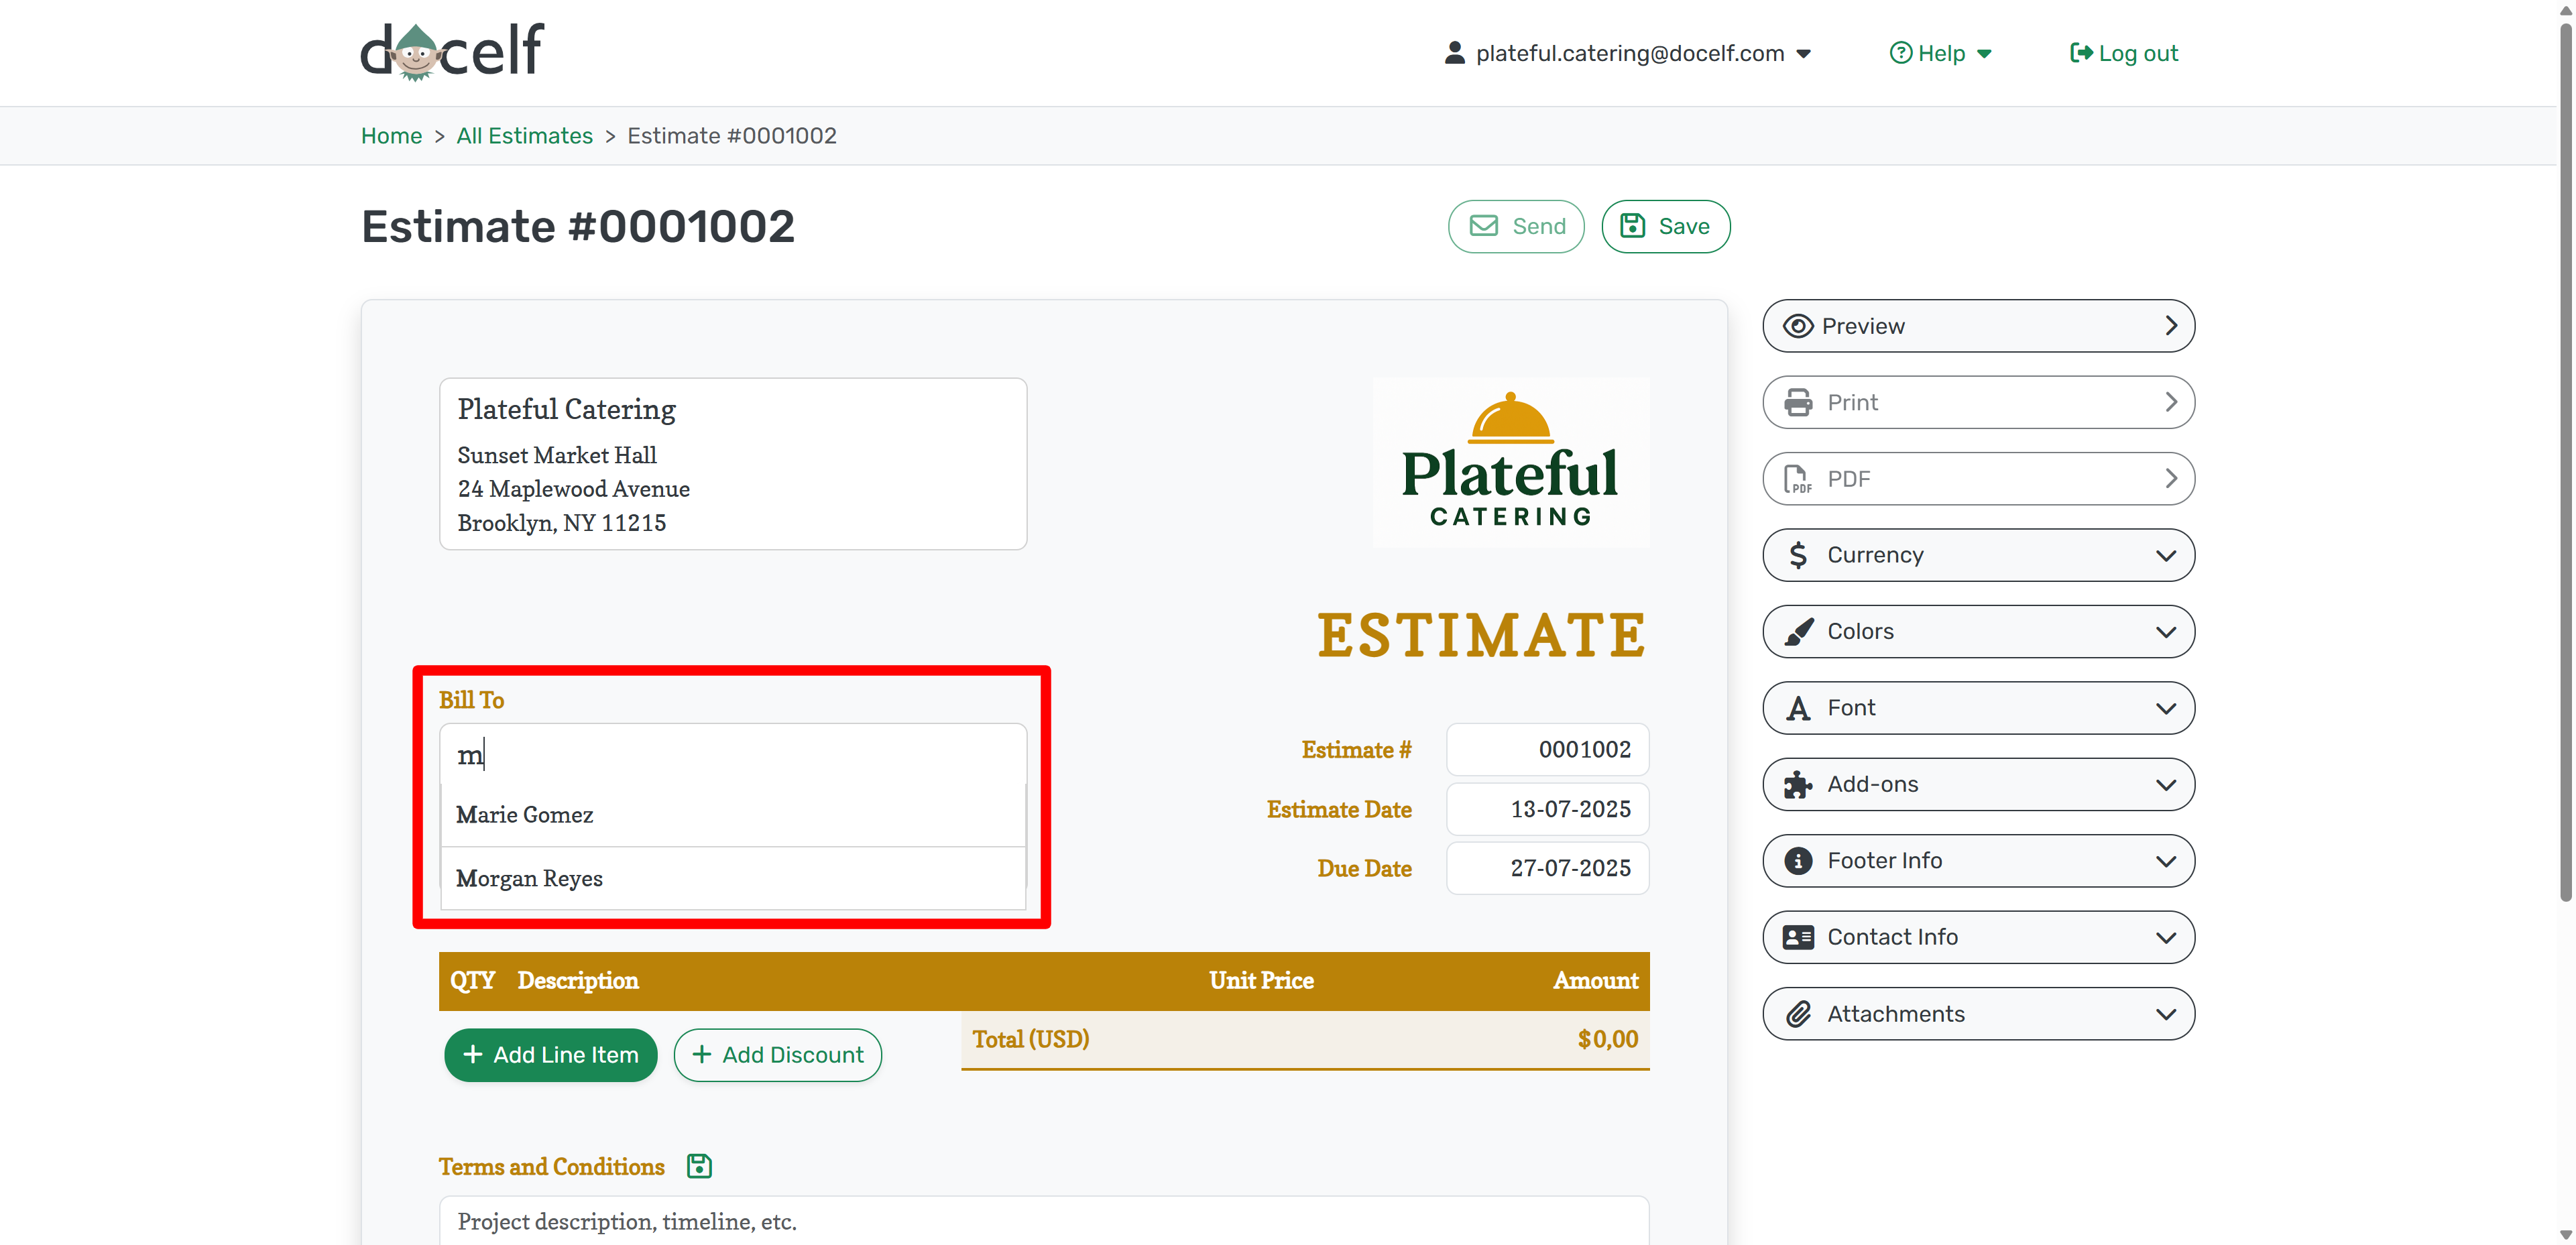The height and width of the screenshot is (1245, 2576).
Task: Click the Terms and Conditions text area
Action: (x=1043, y=1220)
